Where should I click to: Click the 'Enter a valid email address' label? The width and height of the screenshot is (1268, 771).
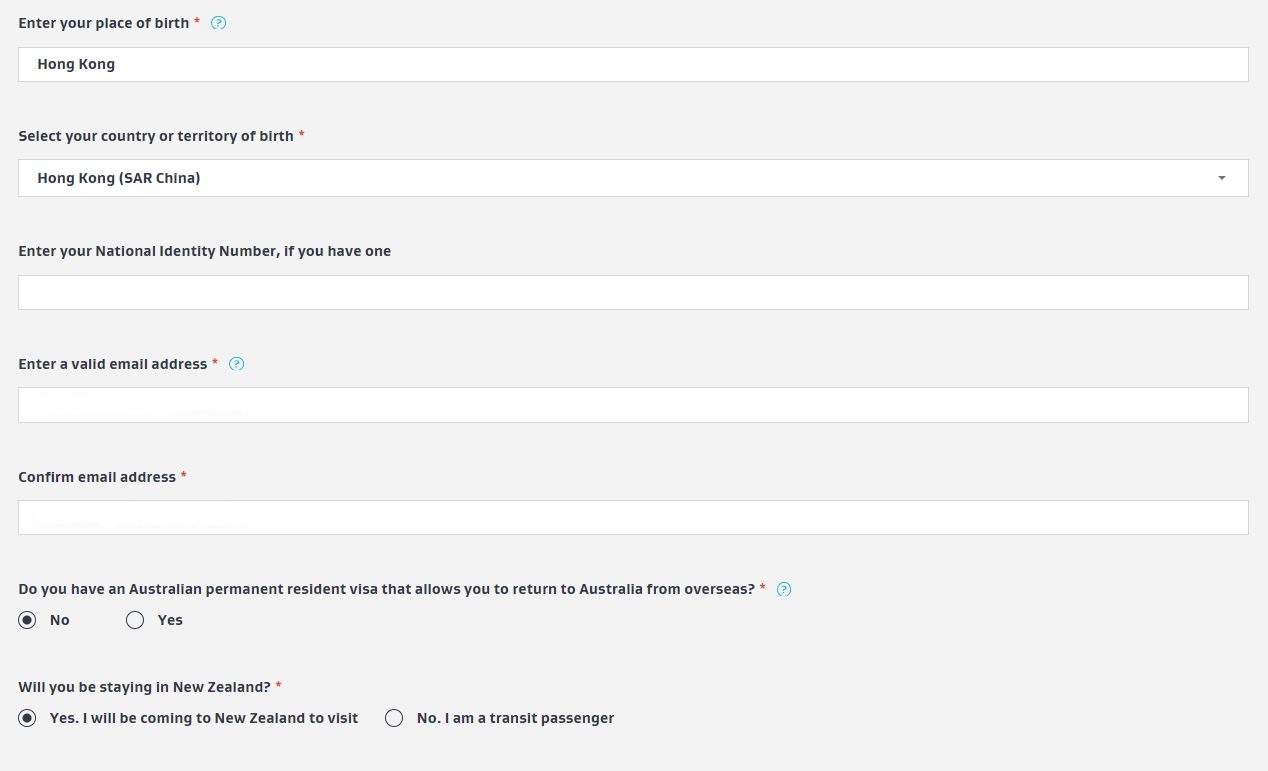point(112,364)
